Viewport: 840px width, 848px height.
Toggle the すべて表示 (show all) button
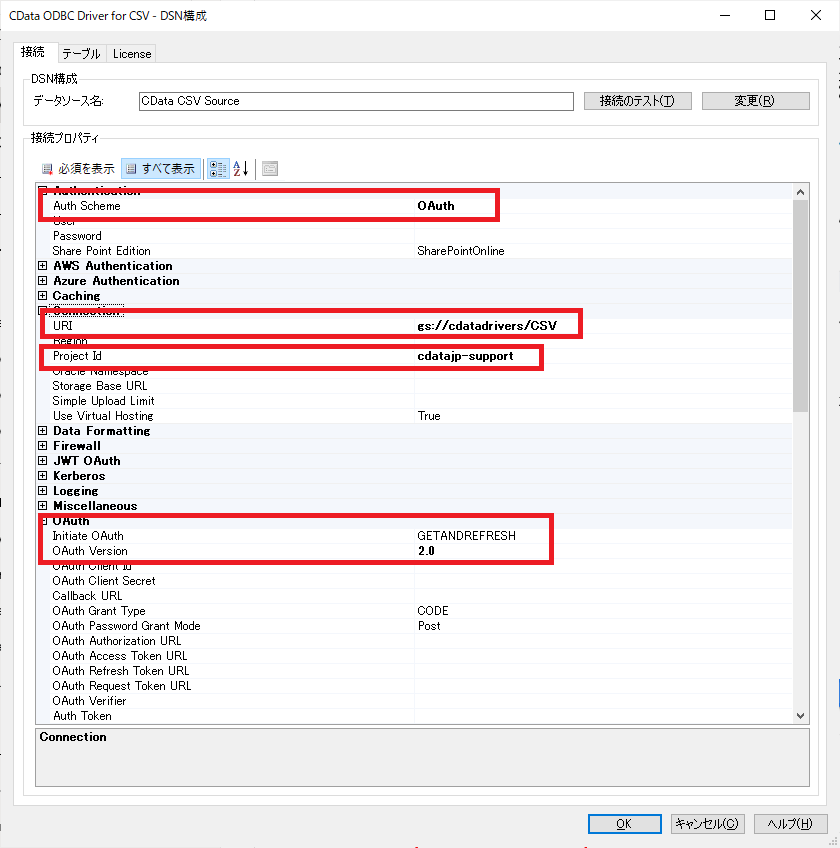pyautogui.click(x=160, y=168)
